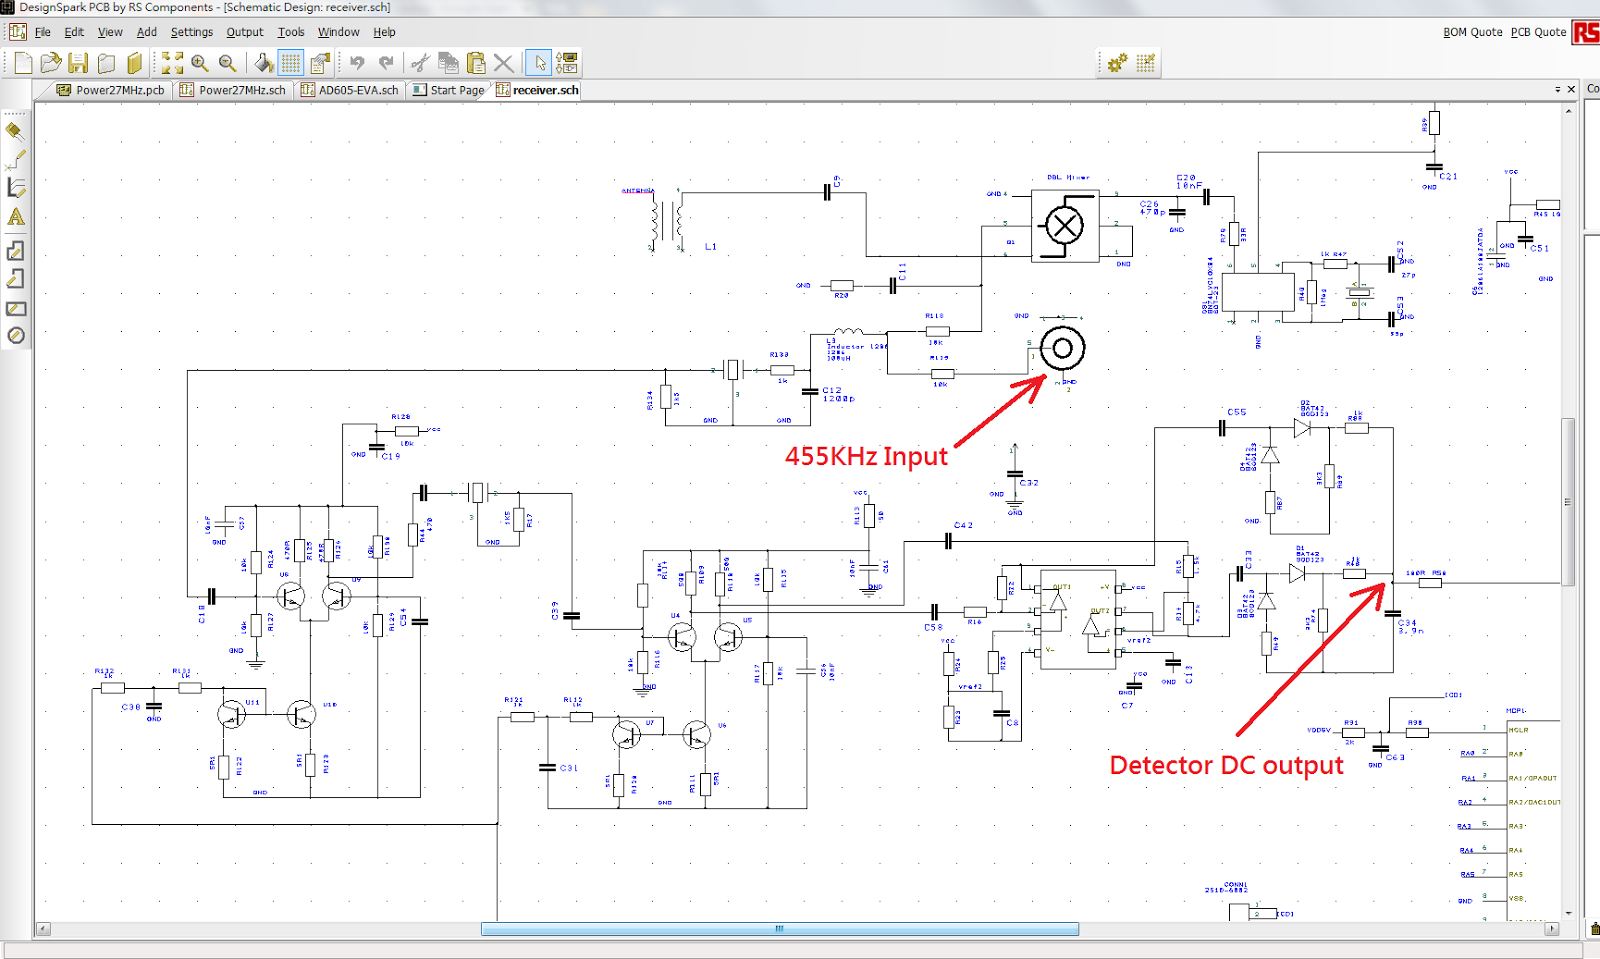1600x959 pixels.
Task: Click the horizontal scrollbar thumb
Action: point(780,928)
